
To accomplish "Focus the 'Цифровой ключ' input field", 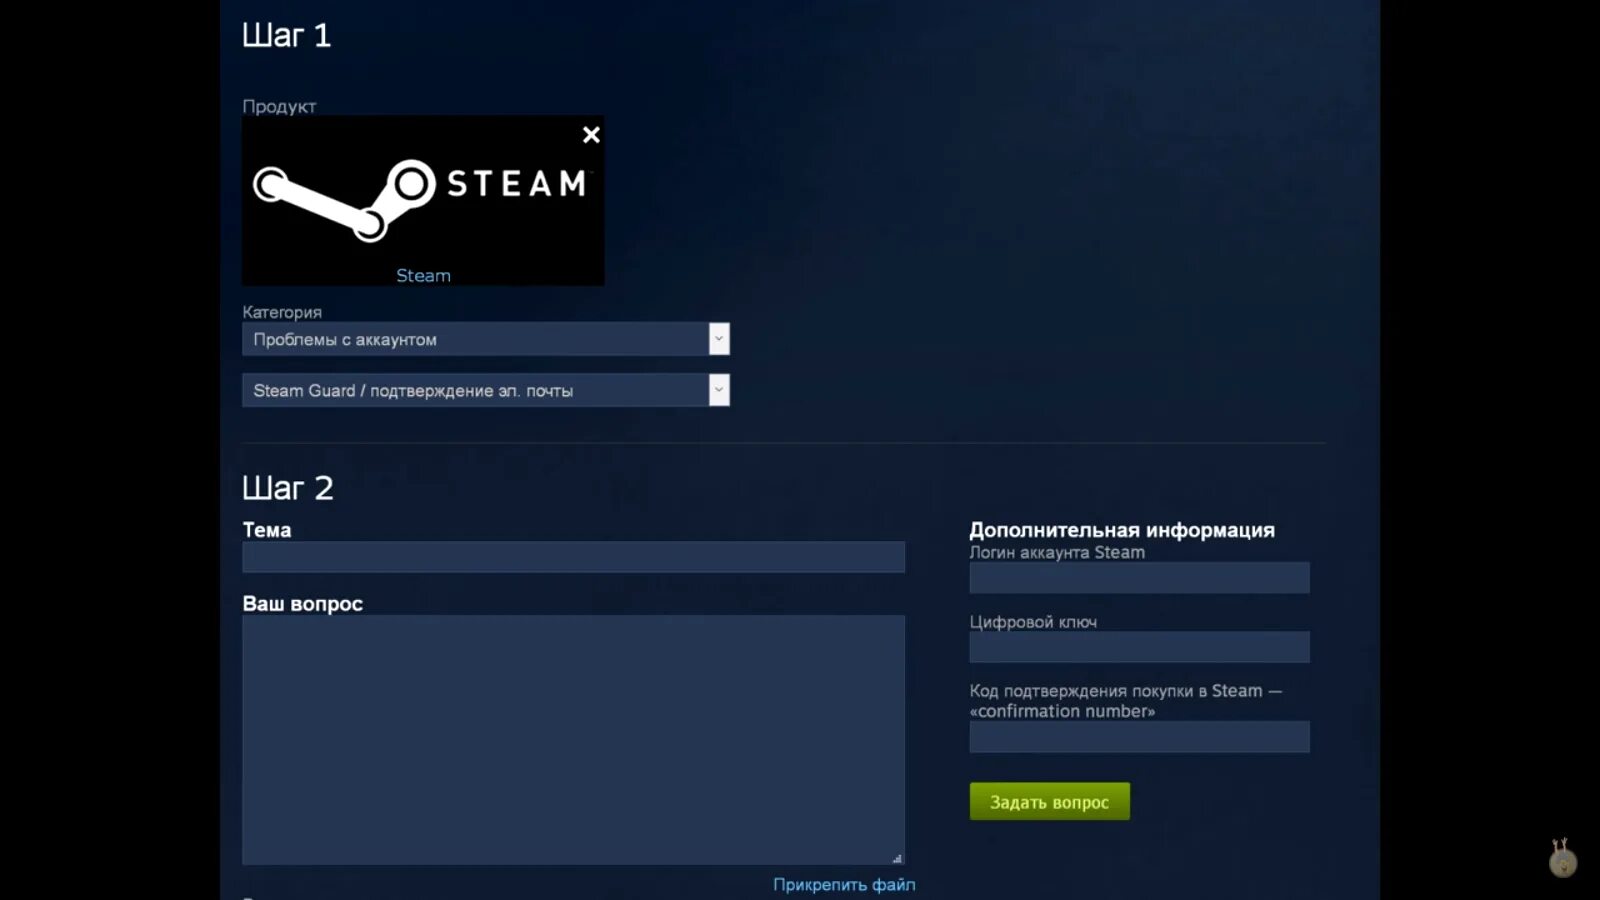I will coord(1139,647).
